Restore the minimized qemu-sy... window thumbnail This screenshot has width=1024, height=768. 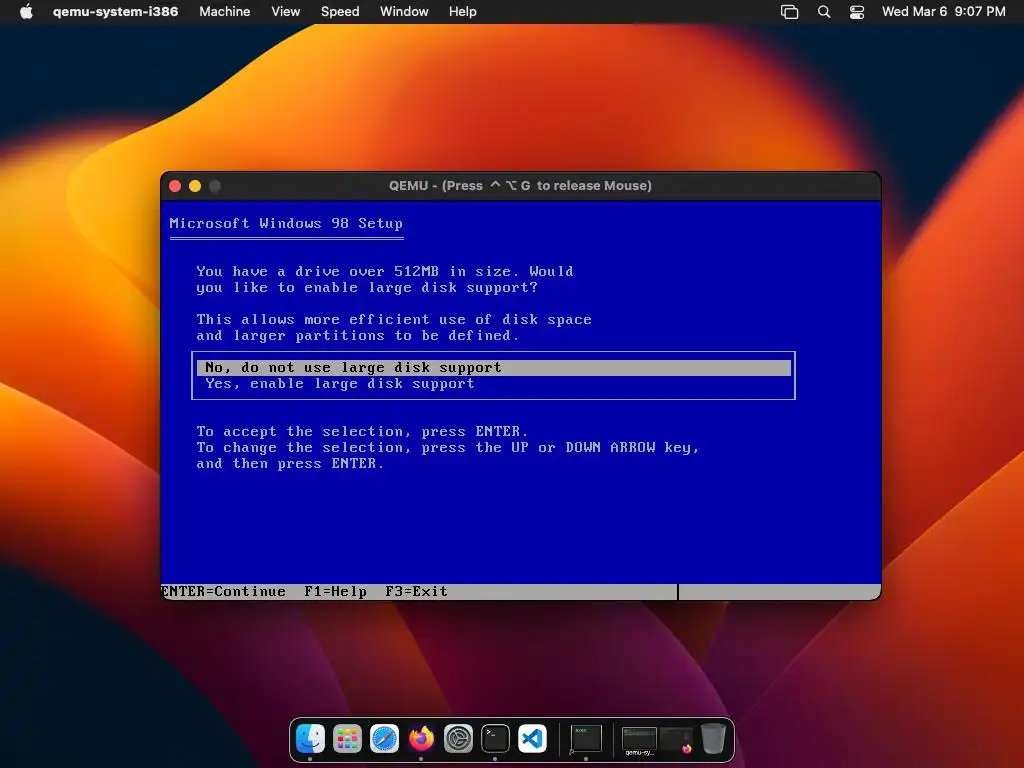[639, 740]
